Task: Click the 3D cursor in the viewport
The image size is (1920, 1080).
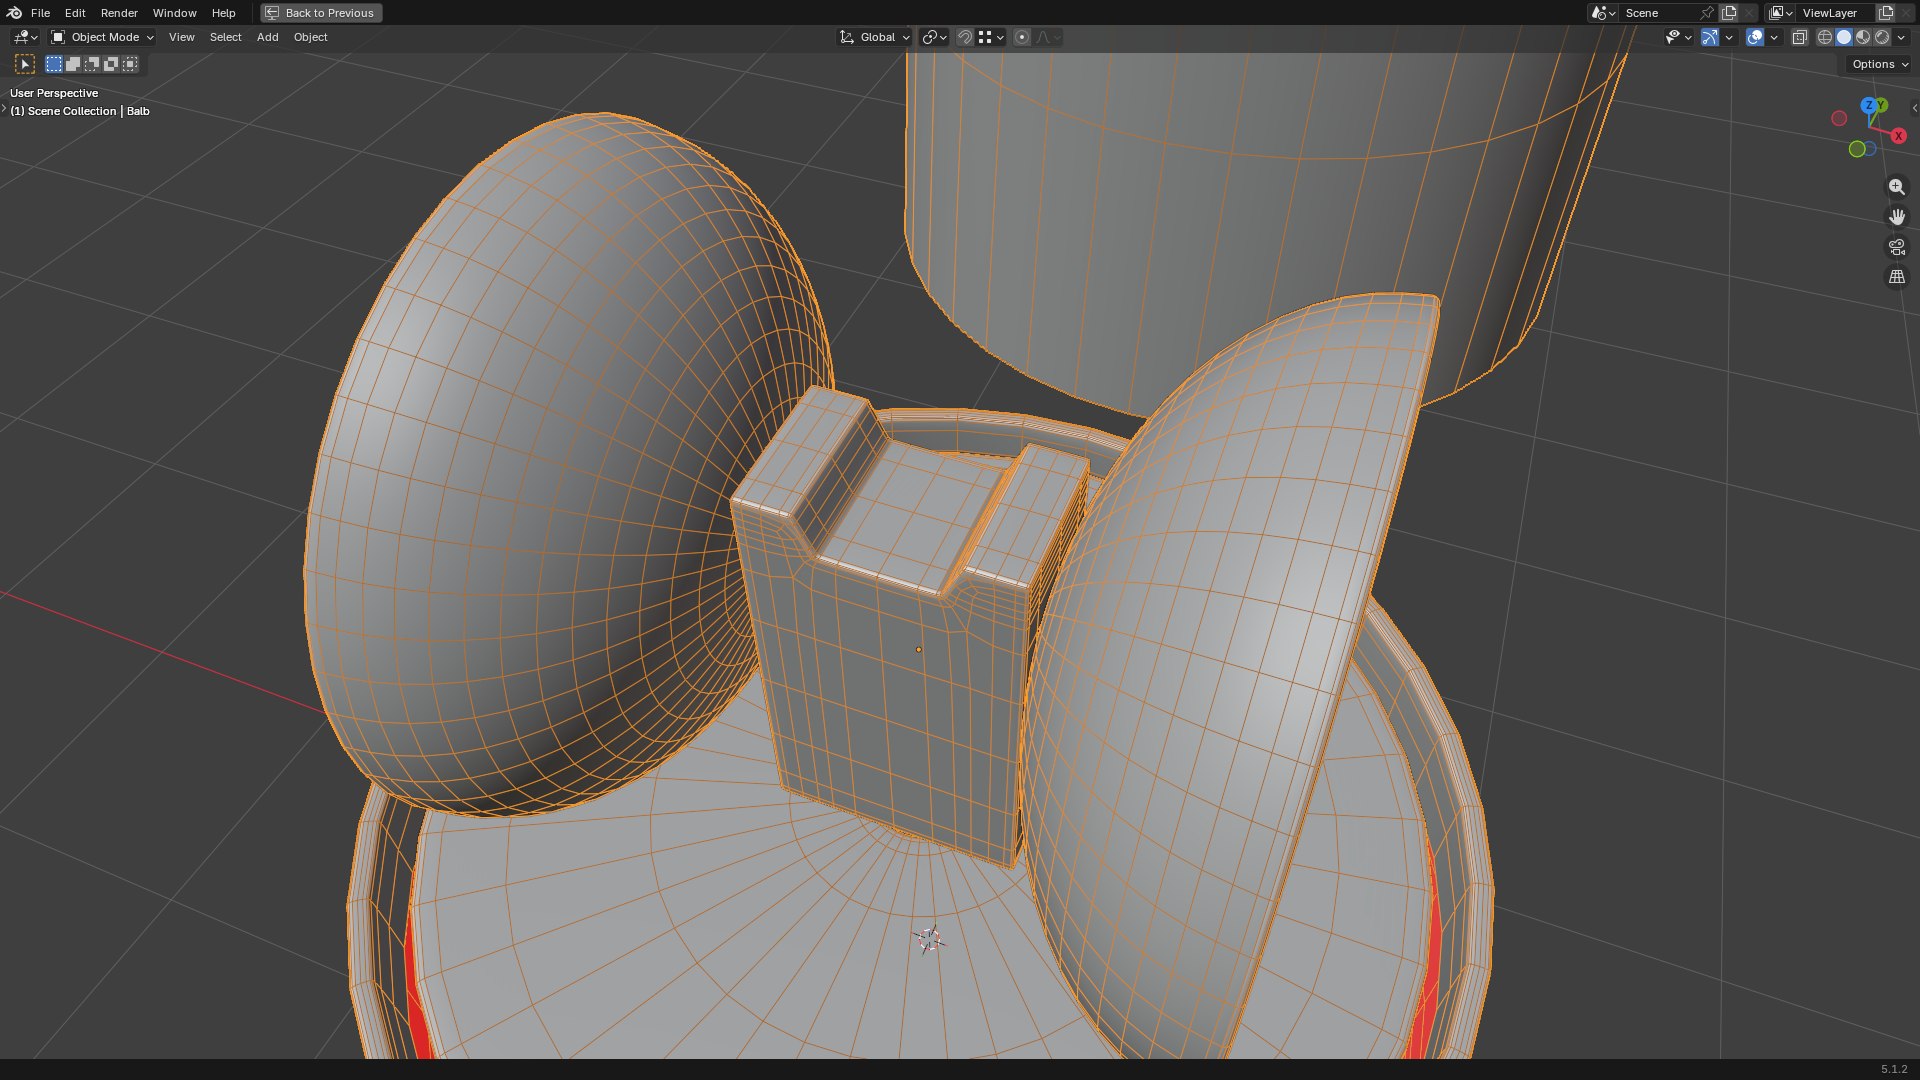Action: click(929, 939)
